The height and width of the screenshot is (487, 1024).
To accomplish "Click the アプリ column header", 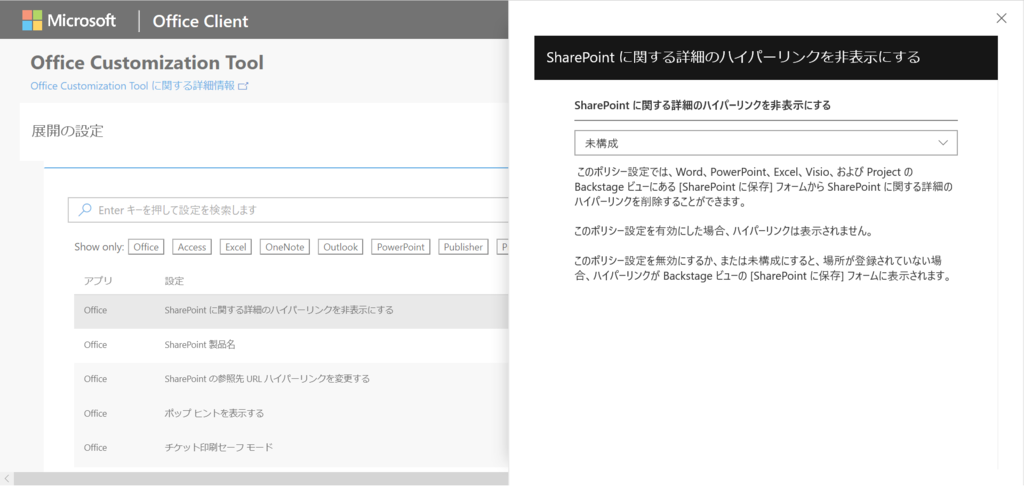I will pyautogui.click(x=99, y=281).
